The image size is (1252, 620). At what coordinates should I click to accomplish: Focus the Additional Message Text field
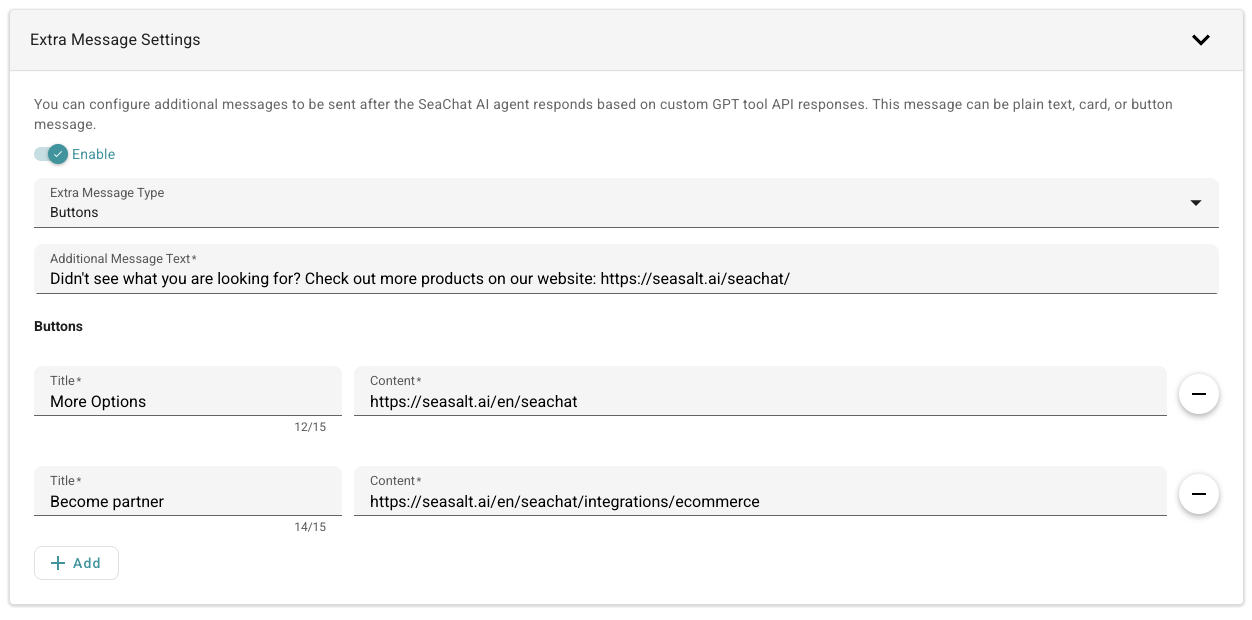pos(625,279)
